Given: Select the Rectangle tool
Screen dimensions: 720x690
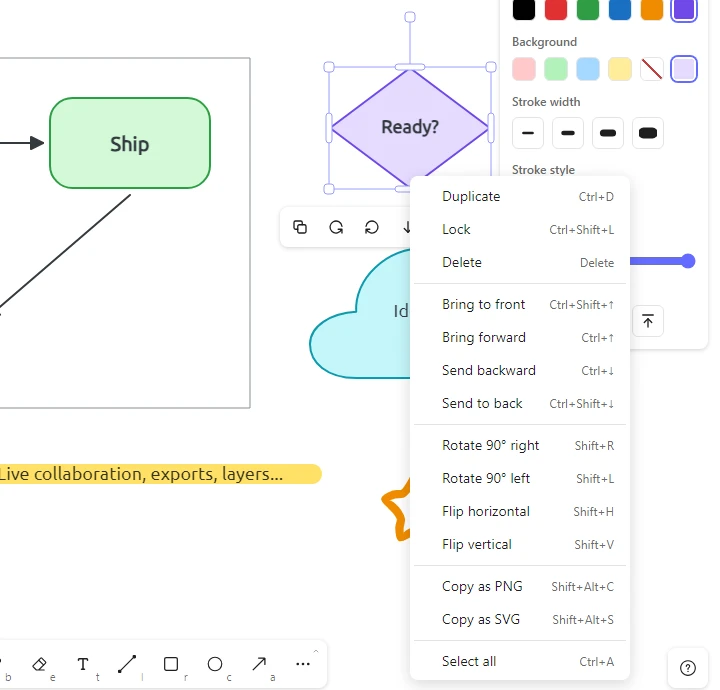Looking at the screenshot, I should 171,664.
